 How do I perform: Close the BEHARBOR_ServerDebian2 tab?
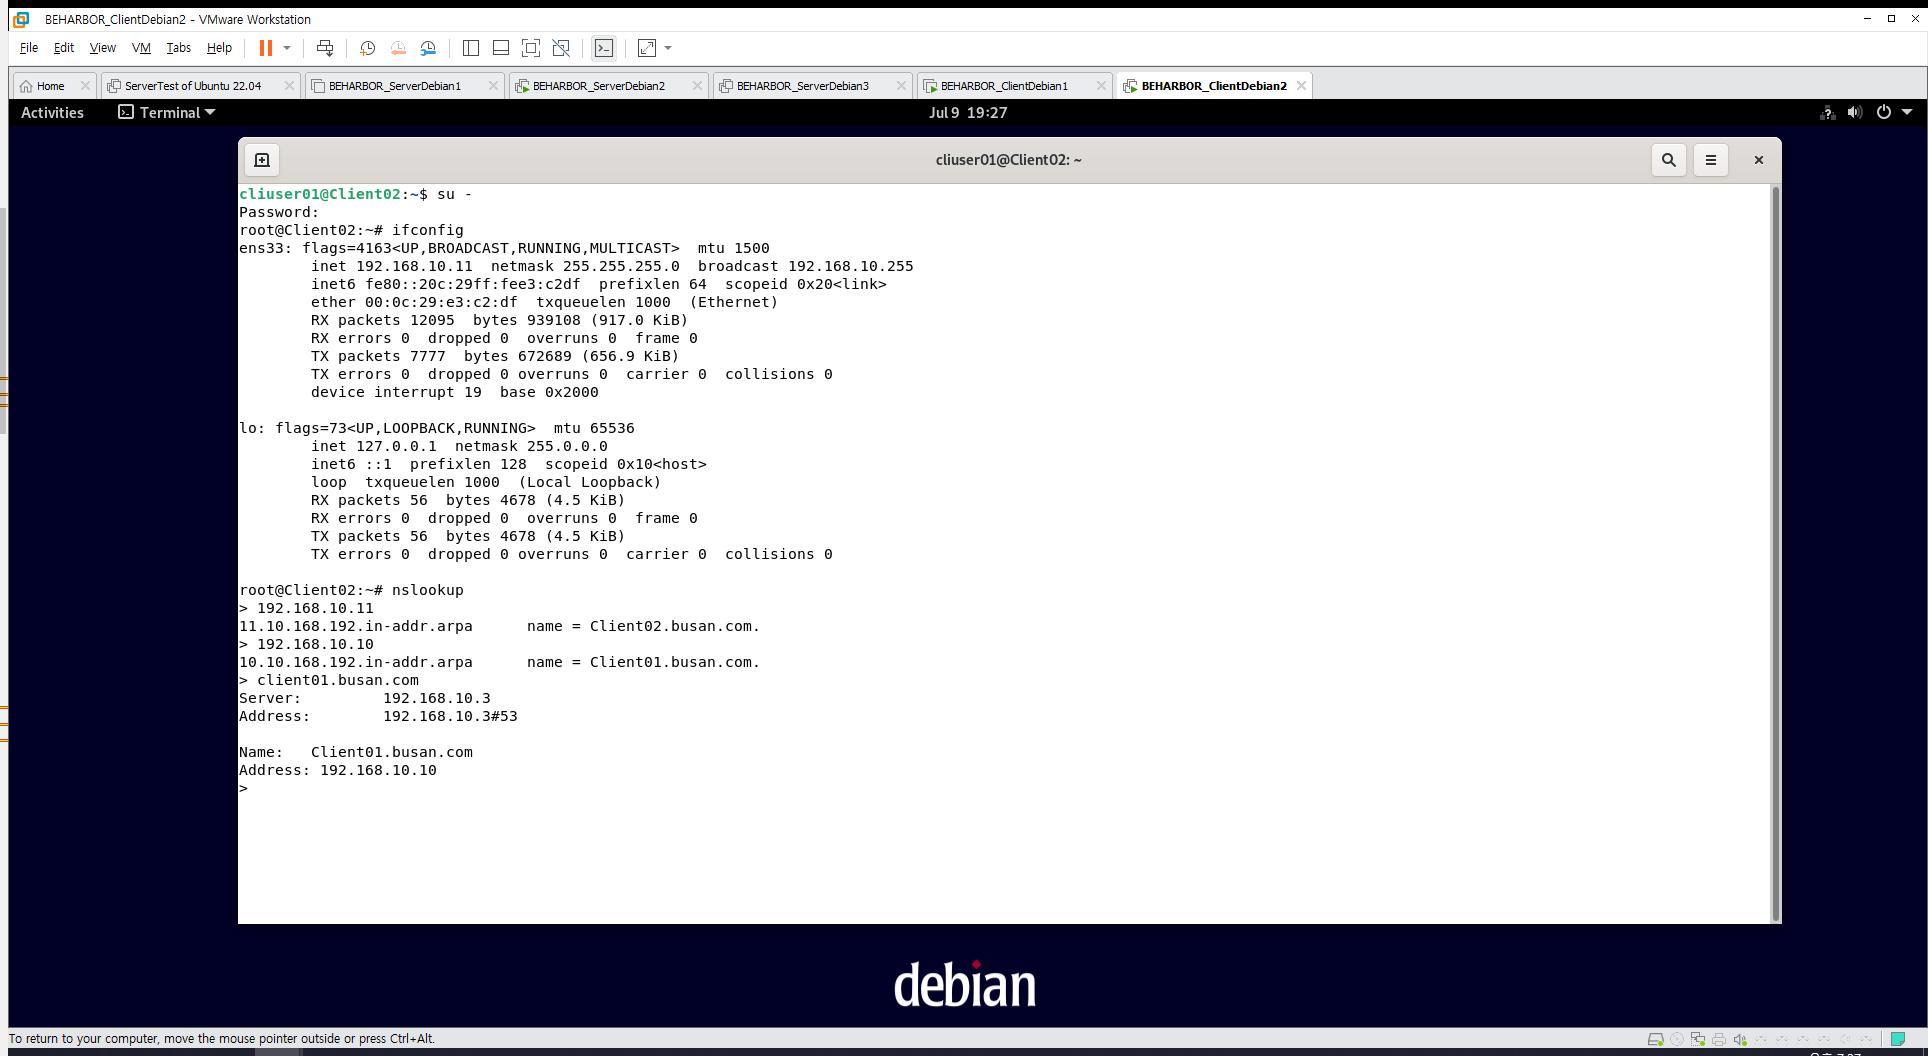point(697,86)
